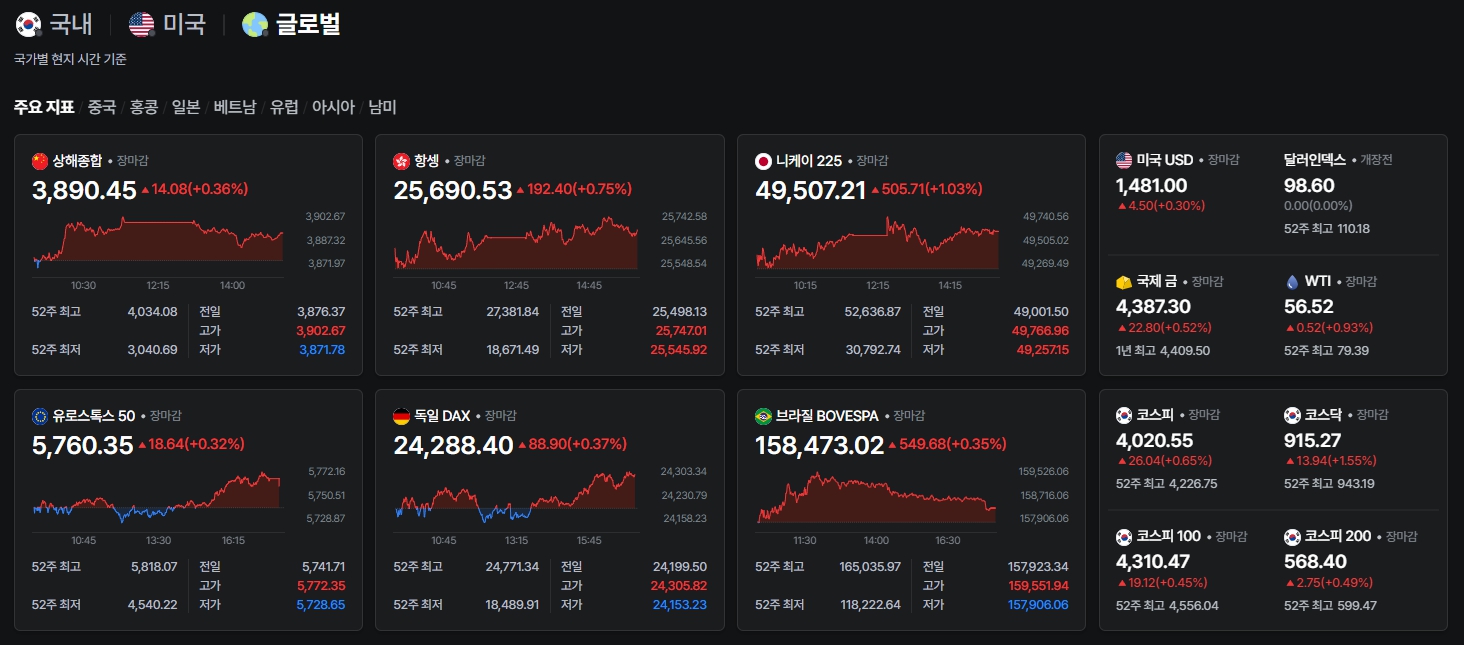Click the EU flag on 유로스톡스 50 card
1464x645 pixels.
pyautogui.click(x=40, y=416)
